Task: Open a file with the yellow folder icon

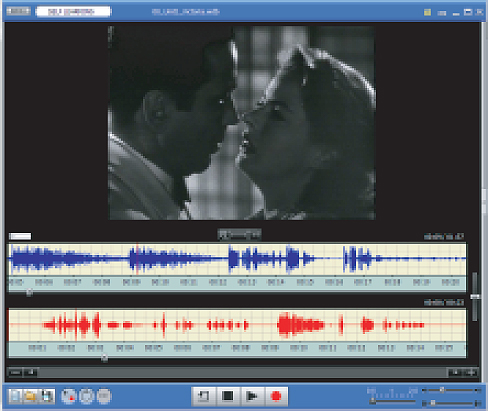Action: click(30, 396)
